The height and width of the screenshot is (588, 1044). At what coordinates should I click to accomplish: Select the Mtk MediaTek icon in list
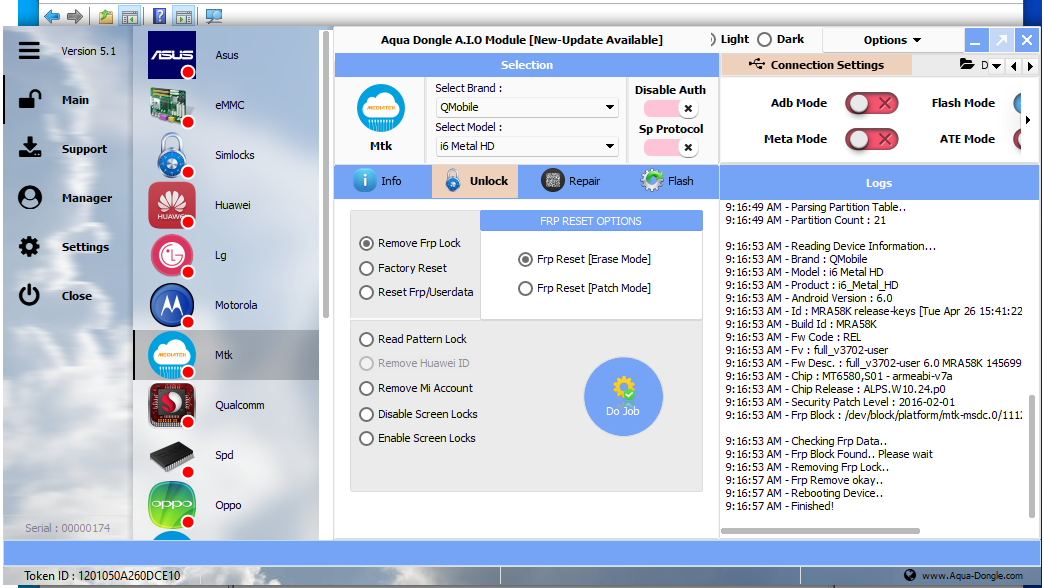click(172, 355)
